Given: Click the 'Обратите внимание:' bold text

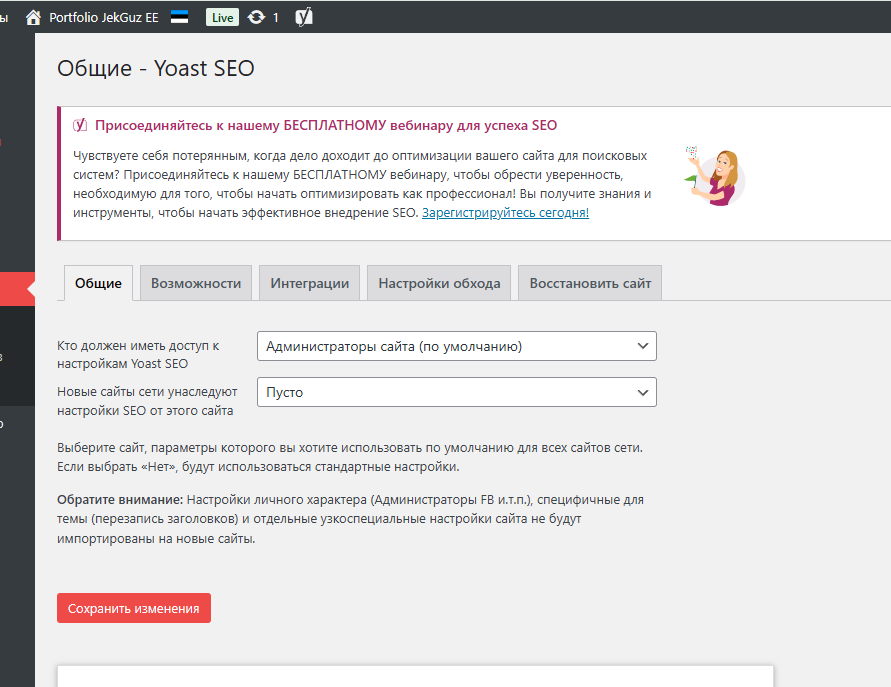Looking at the screenshot, I should (x=120, y=500).
